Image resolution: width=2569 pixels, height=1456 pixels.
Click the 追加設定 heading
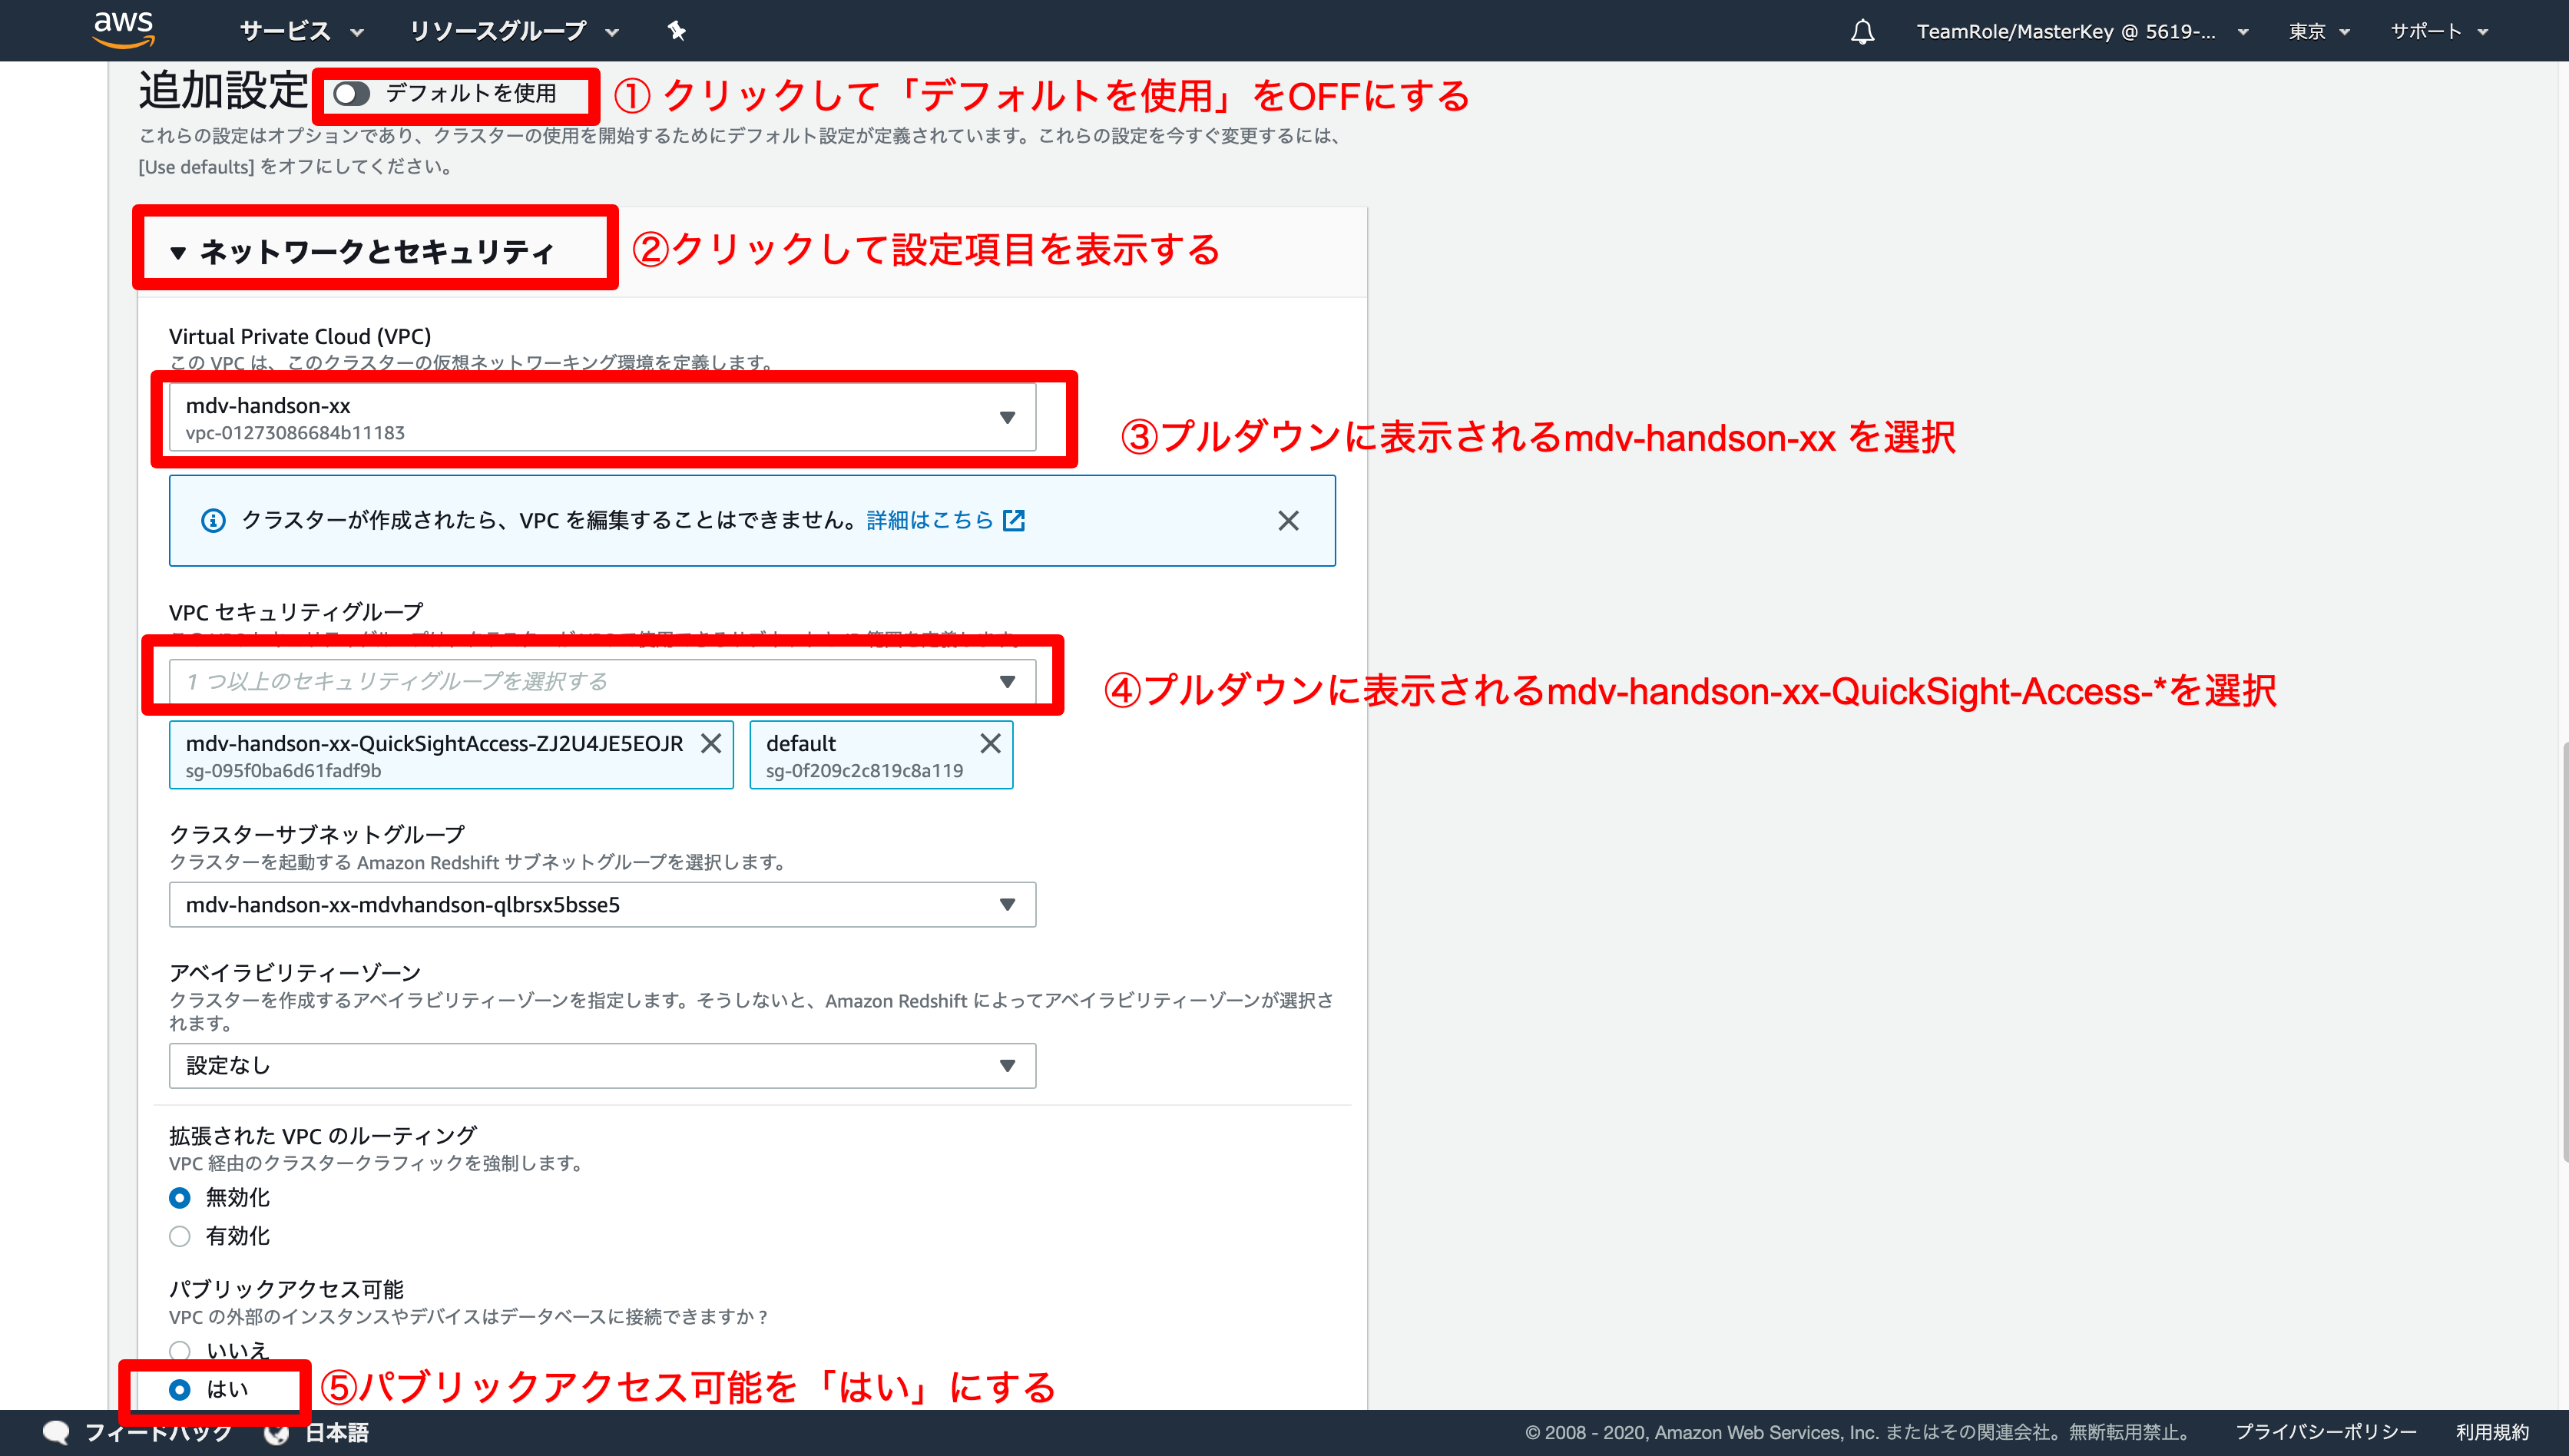(x=222, y=90)
